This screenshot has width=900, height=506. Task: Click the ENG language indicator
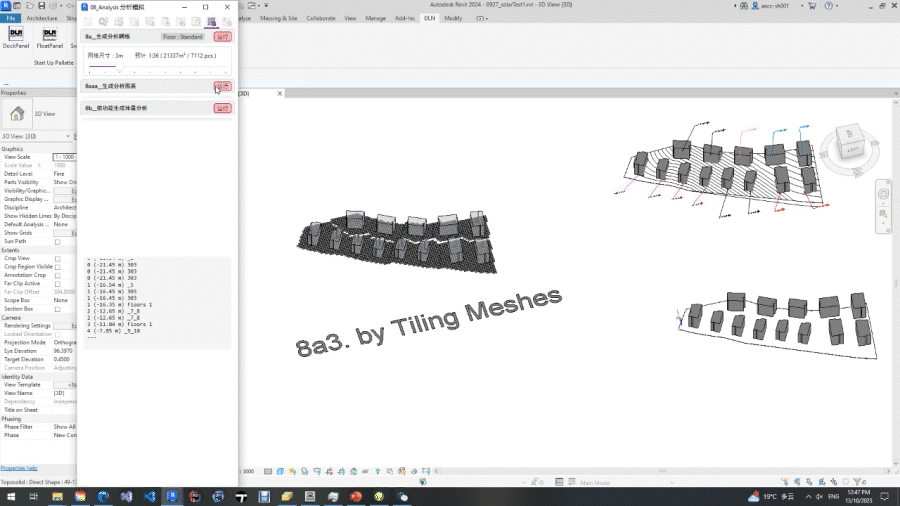833,496
